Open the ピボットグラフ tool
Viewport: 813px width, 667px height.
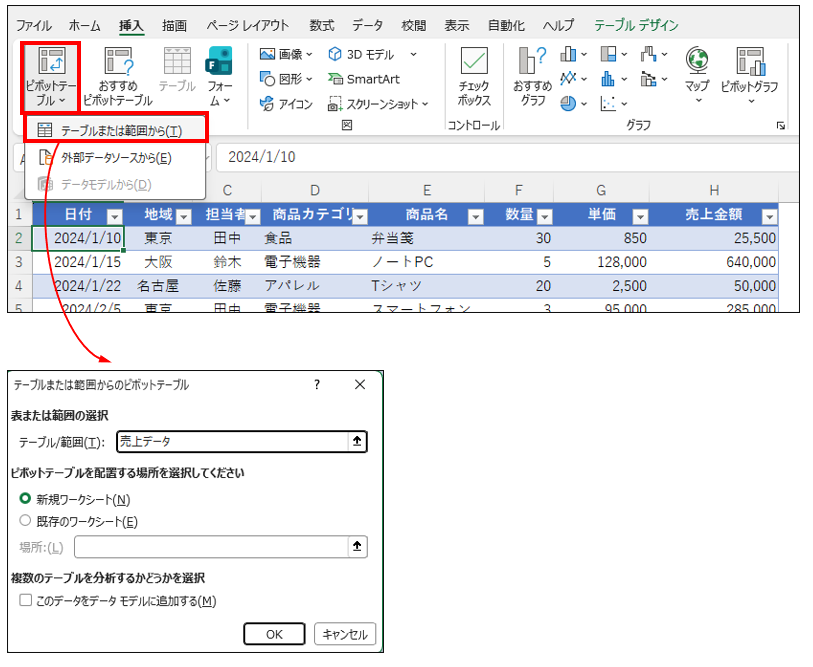pyautogui.click(x=749, y=72)
